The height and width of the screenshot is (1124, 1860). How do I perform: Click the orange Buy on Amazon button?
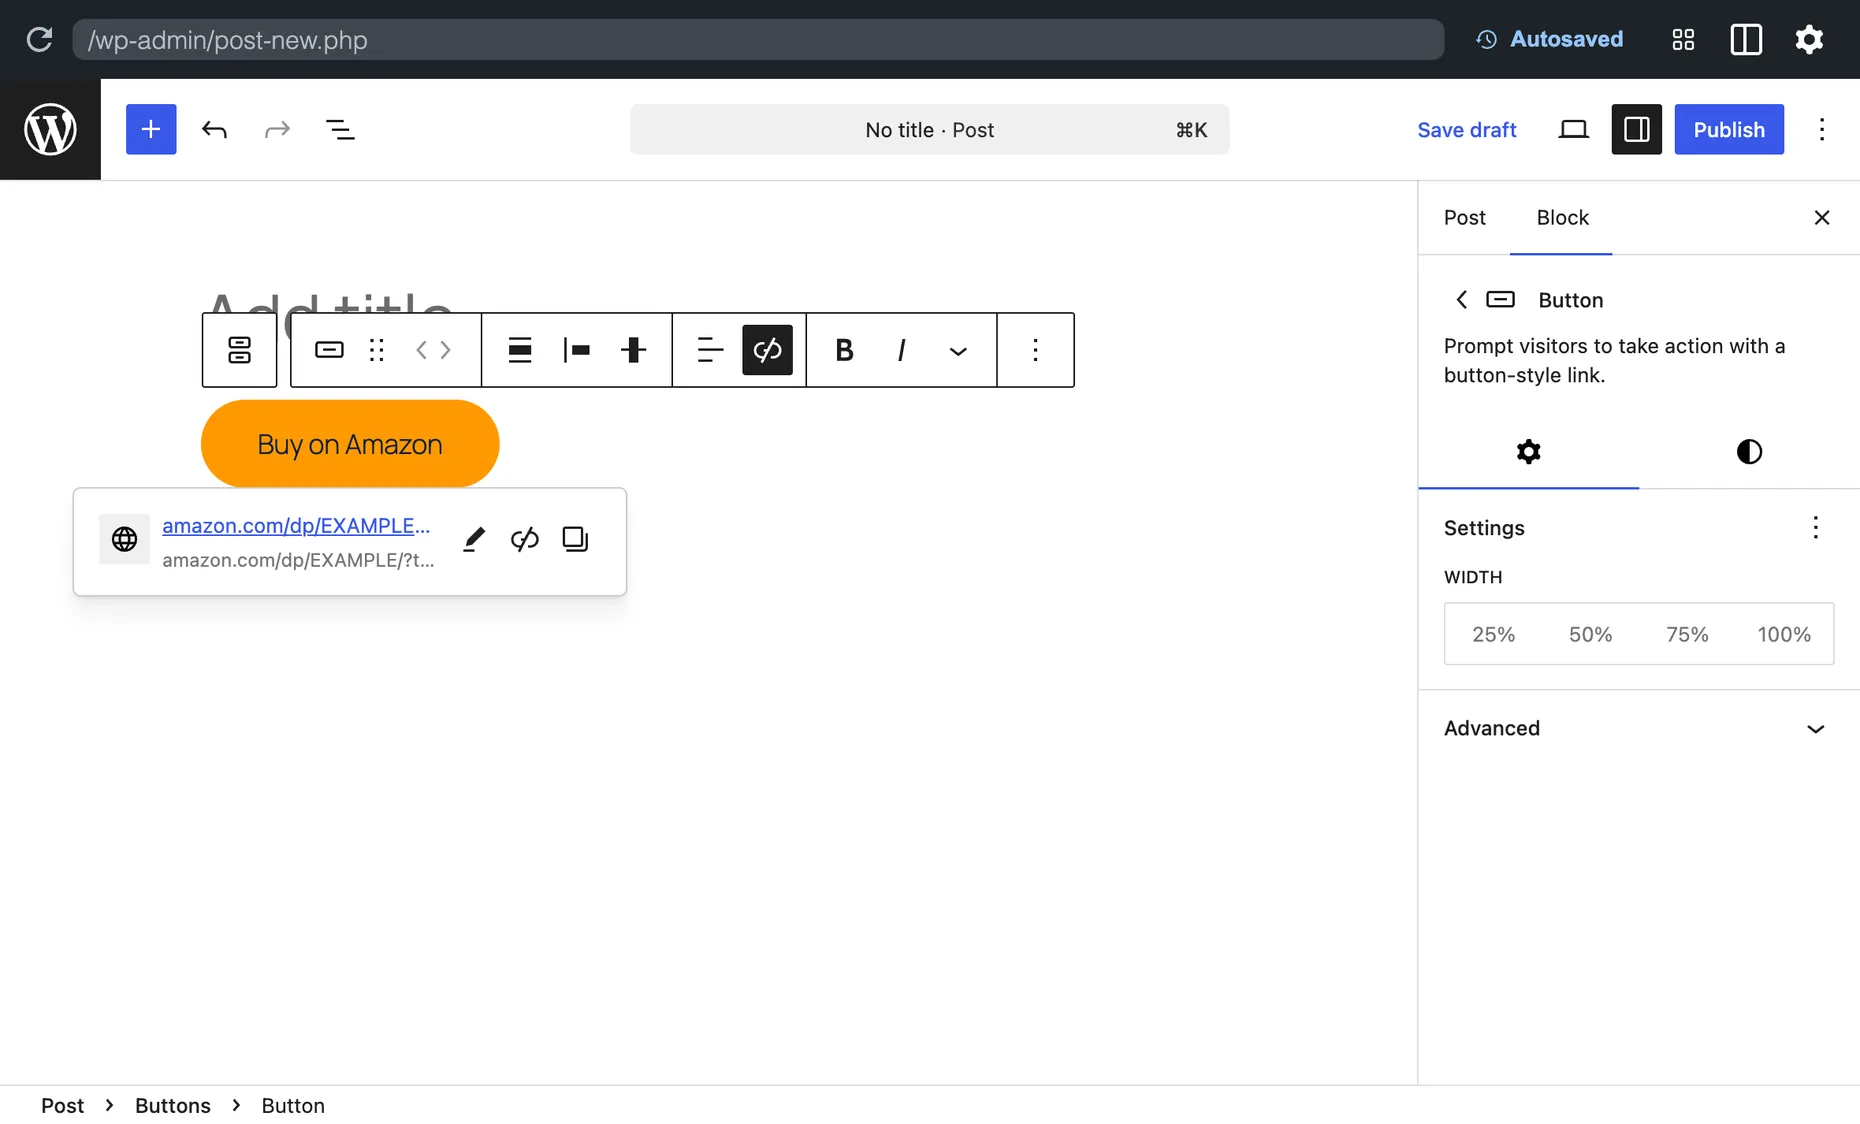(350, 444)
